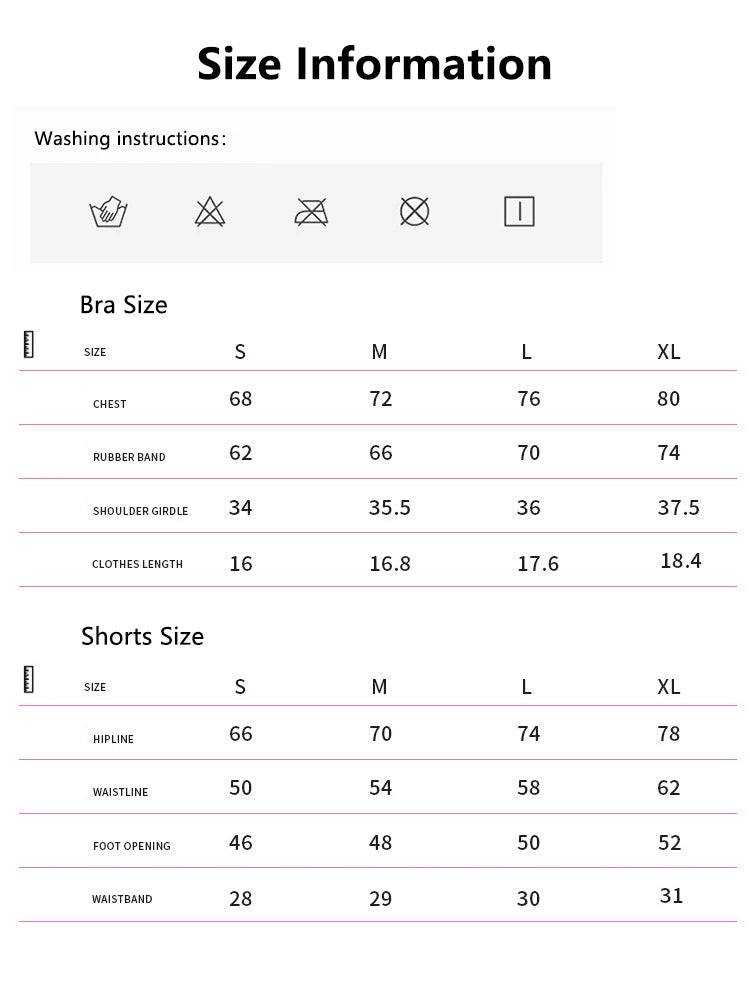Click the Size Information heading

coord(374,63)
